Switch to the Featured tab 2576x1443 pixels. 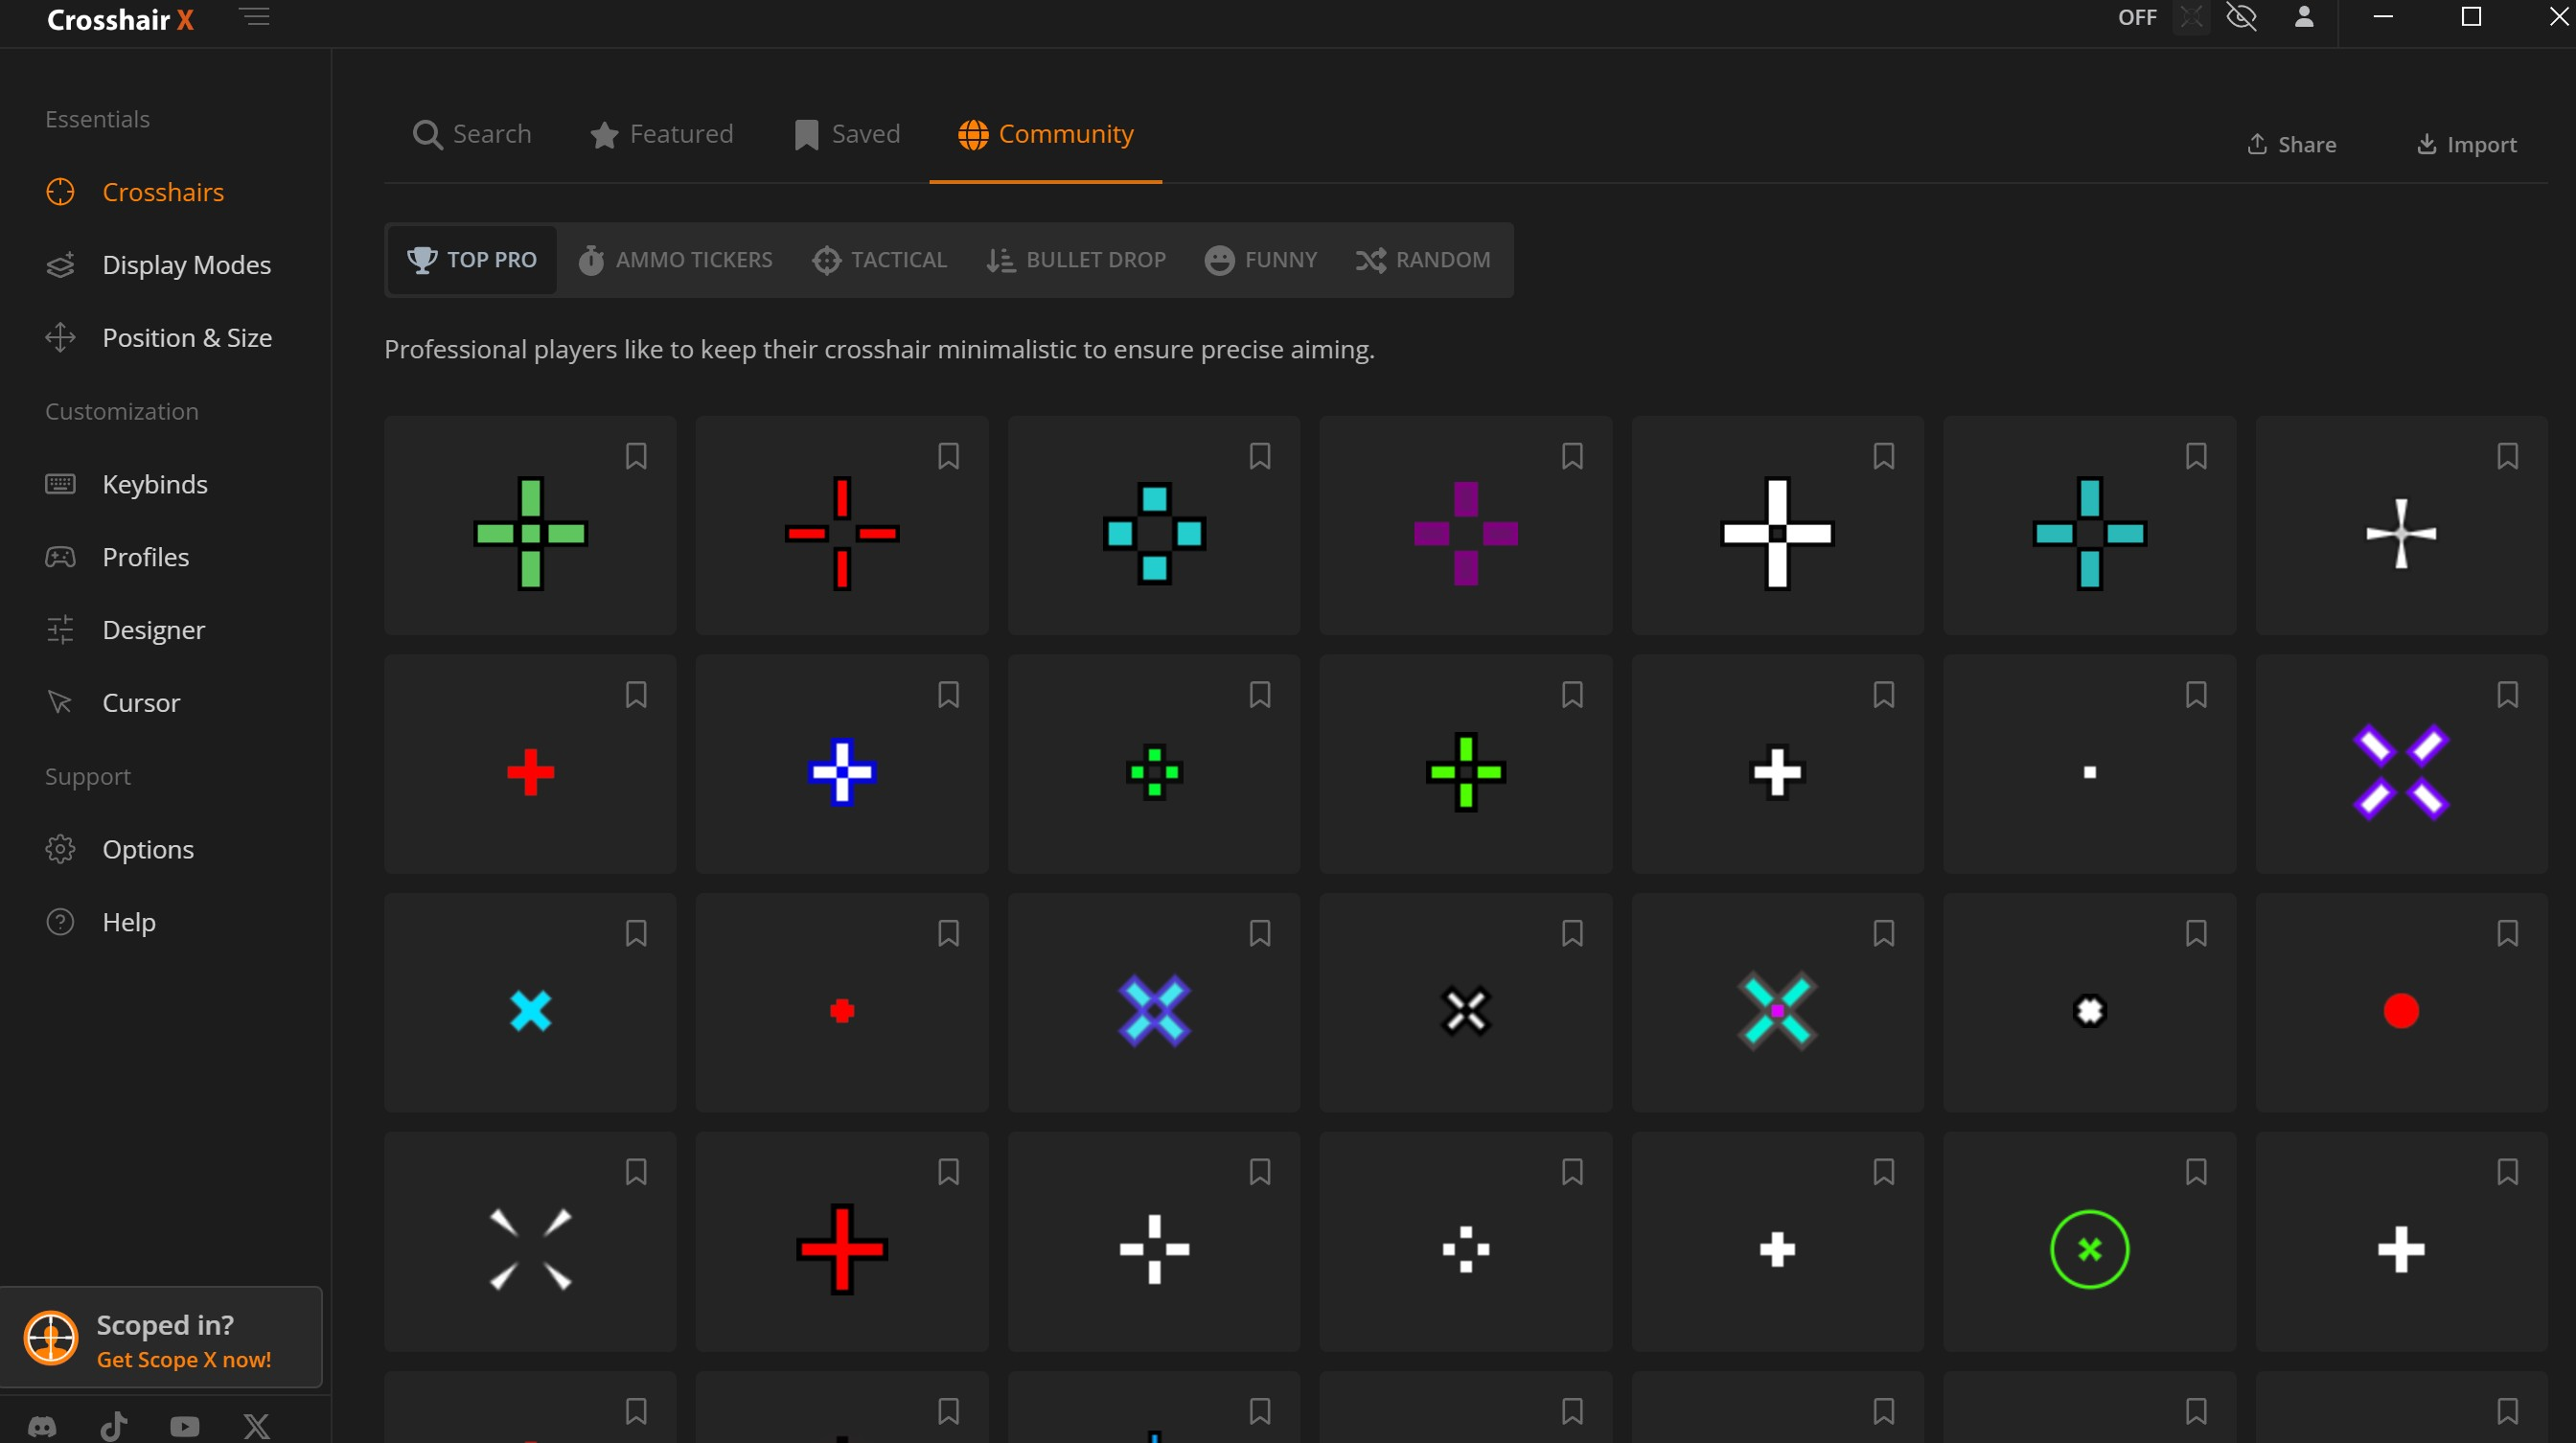661,134
